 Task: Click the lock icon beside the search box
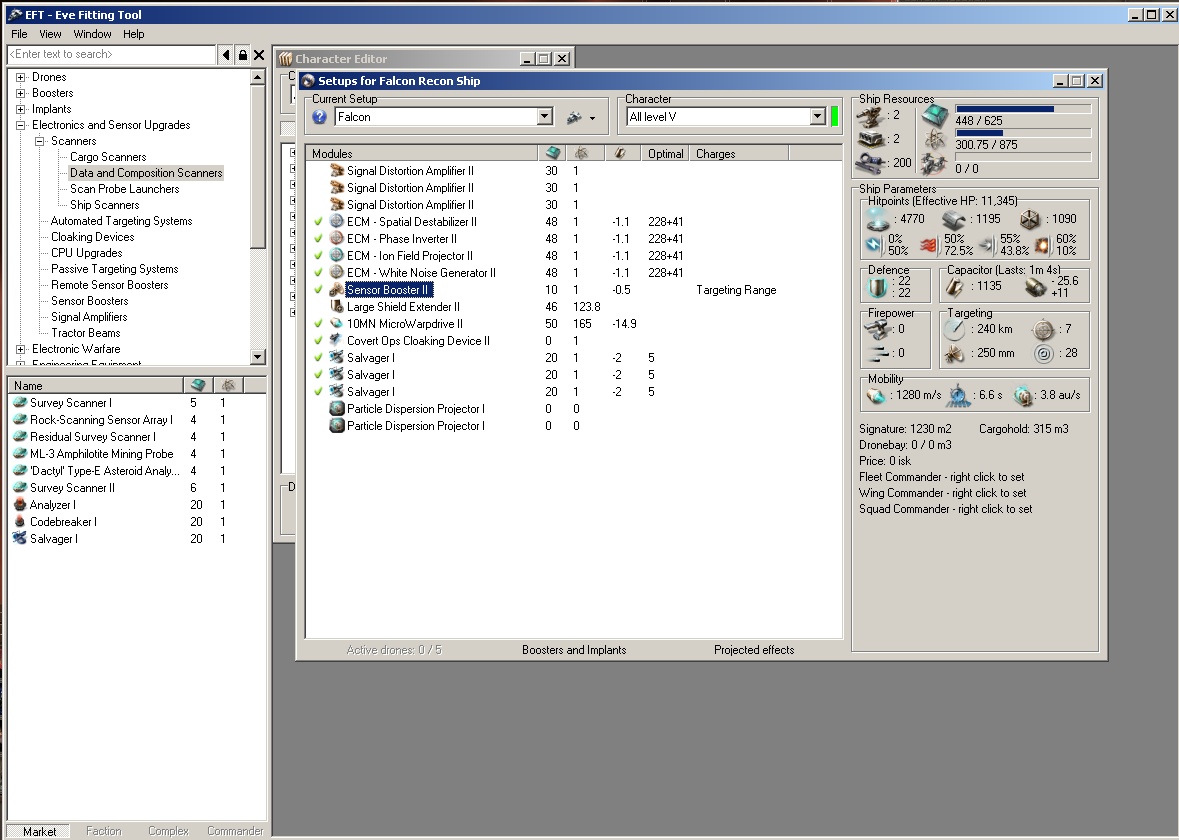click(x=242, y=55)
